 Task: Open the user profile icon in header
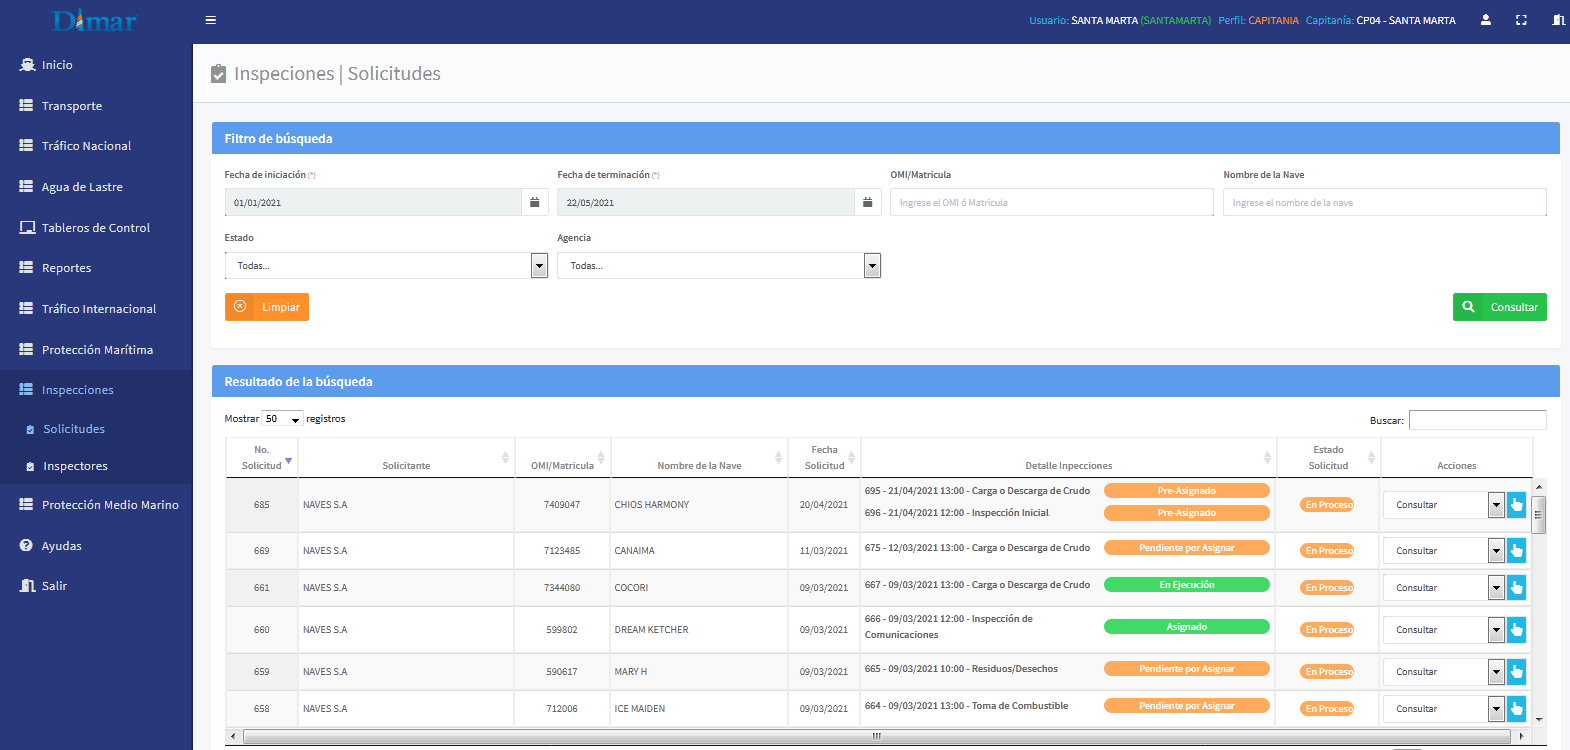click(1486, 20)
